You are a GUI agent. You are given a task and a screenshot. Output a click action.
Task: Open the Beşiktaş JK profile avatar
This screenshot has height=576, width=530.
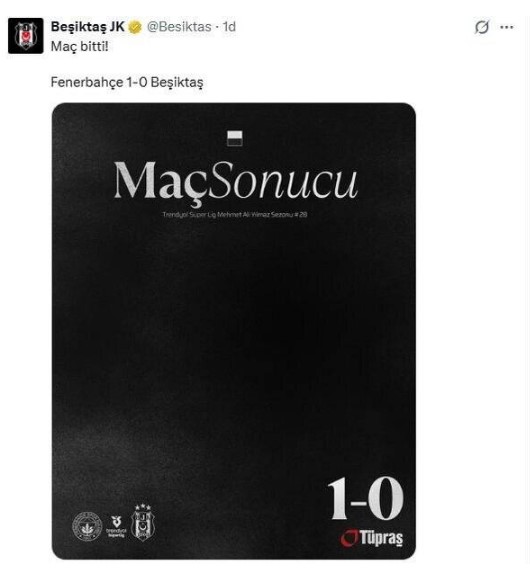(26, 36)
